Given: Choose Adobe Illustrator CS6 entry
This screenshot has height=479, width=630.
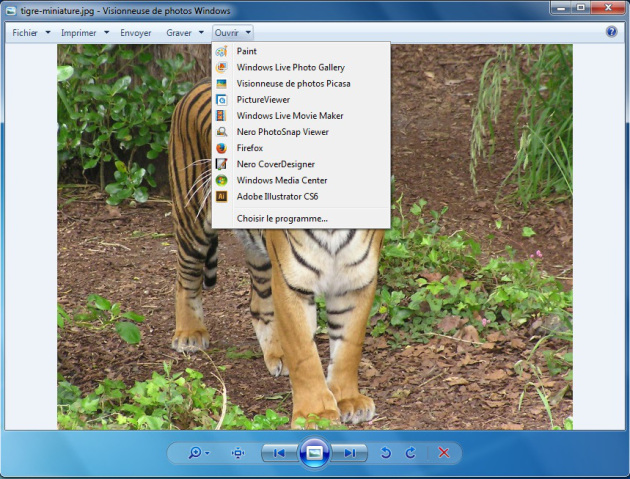Looking at the screenshot, I should 301,196.
